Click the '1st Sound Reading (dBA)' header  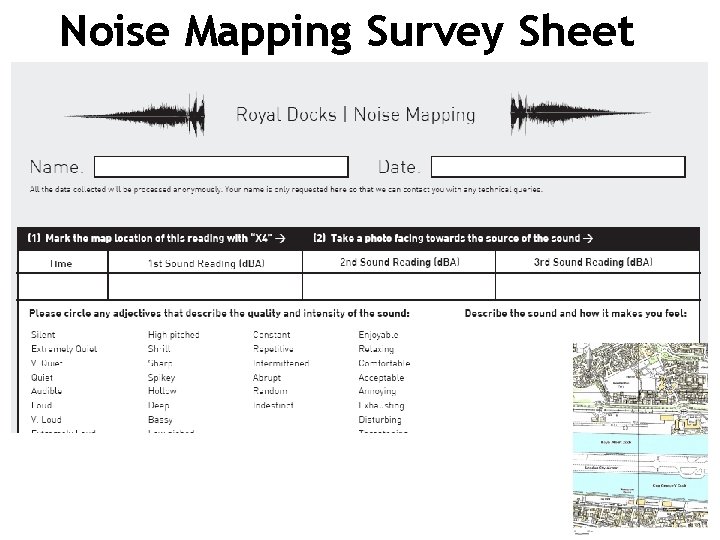click(206, 264)
